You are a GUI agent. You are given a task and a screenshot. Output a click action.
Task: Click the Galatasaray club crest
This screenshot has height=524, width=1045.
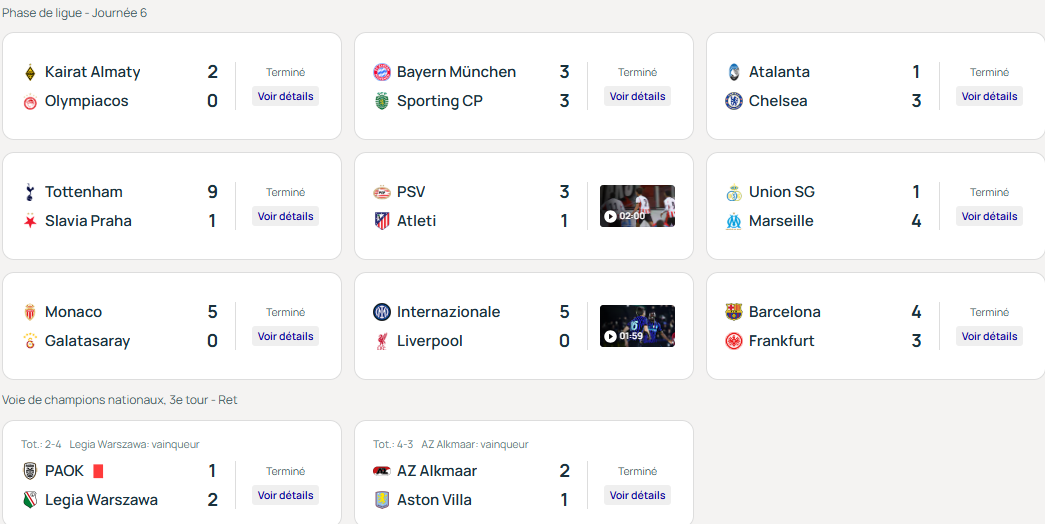click(29, 341)
